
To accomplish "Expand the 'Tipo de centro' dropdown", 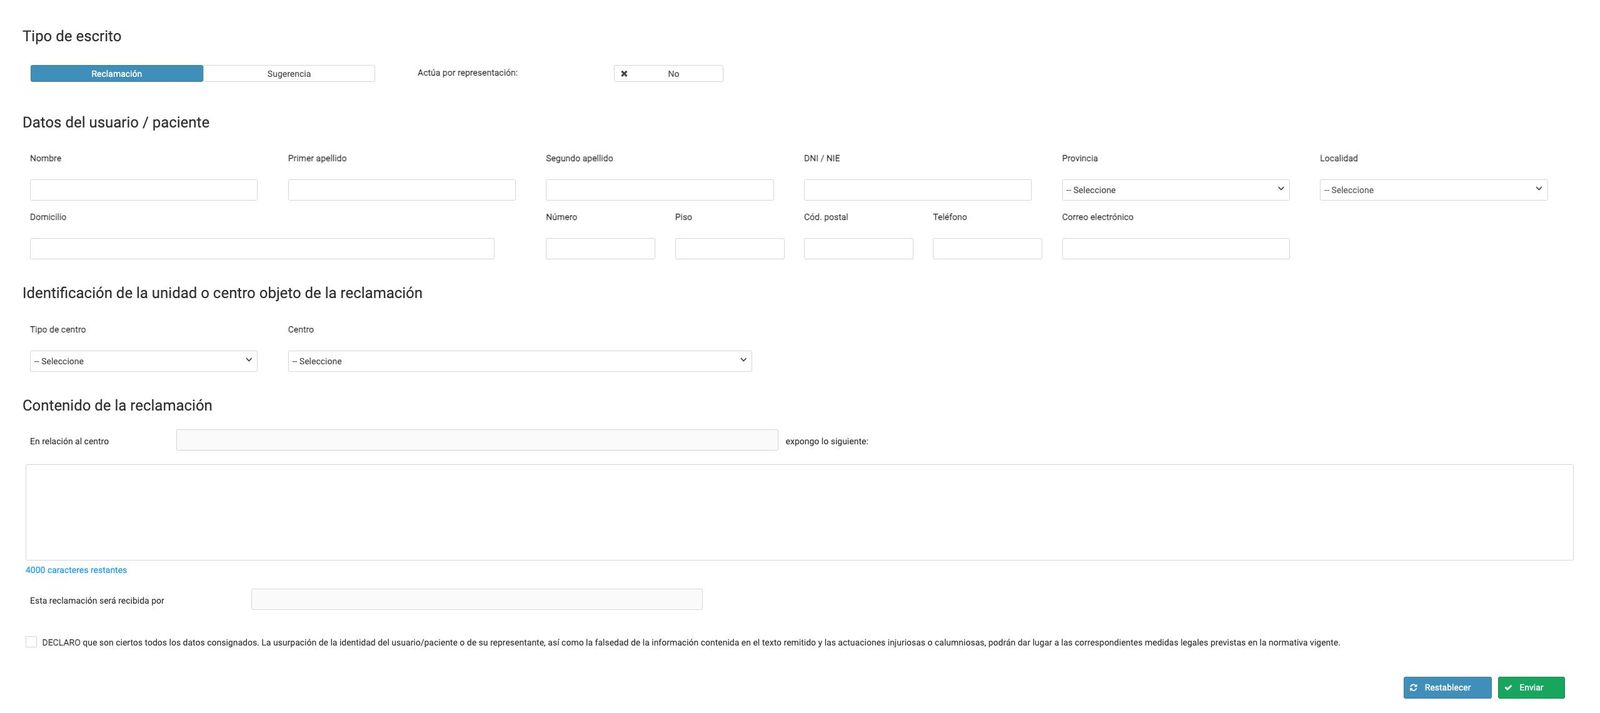I will click(x=143, y=361).
